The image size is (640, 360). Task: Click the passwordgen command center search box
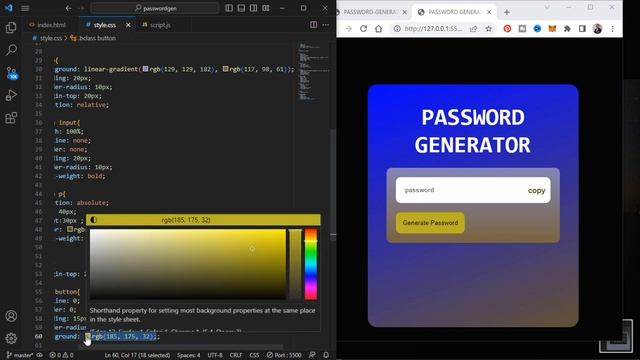click(155, 8)
